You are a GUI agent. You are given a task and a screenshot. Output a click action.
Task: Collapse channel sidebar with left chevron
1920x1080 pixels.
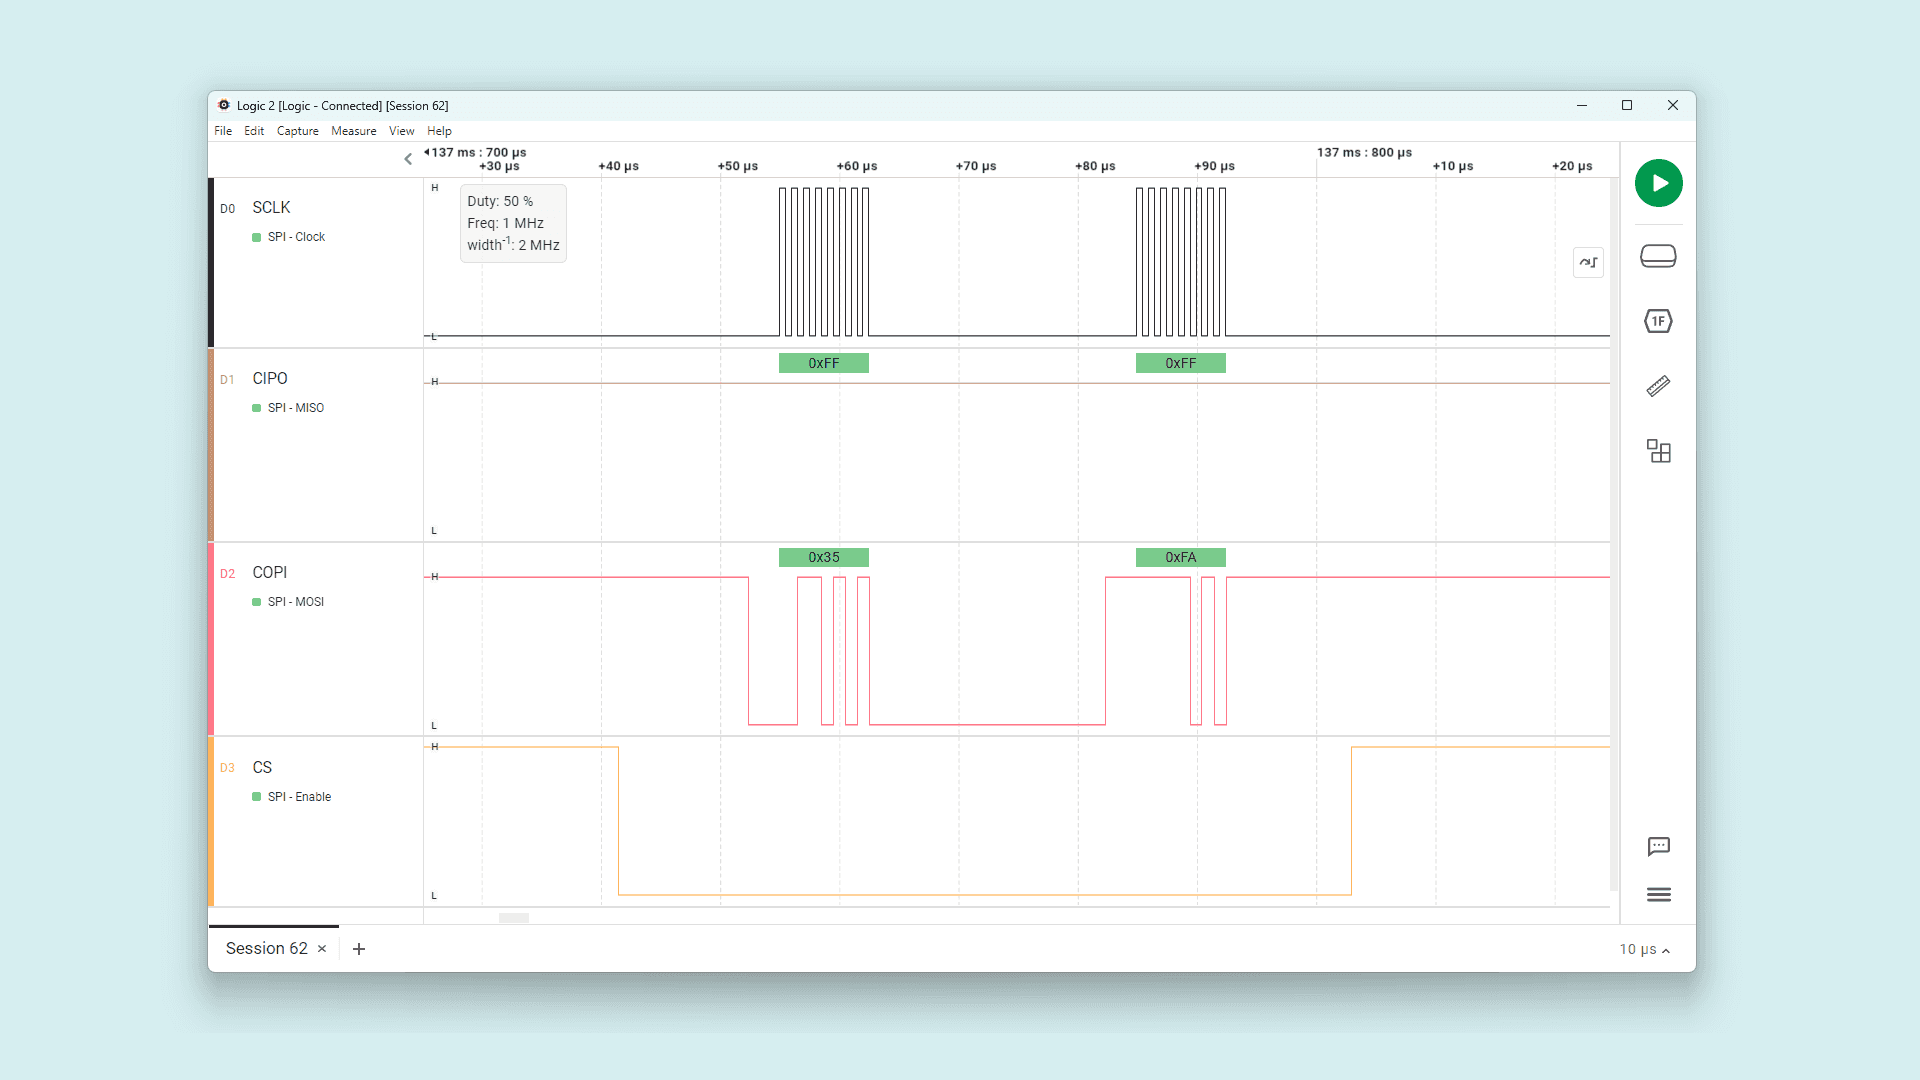[x=408, y=159]
